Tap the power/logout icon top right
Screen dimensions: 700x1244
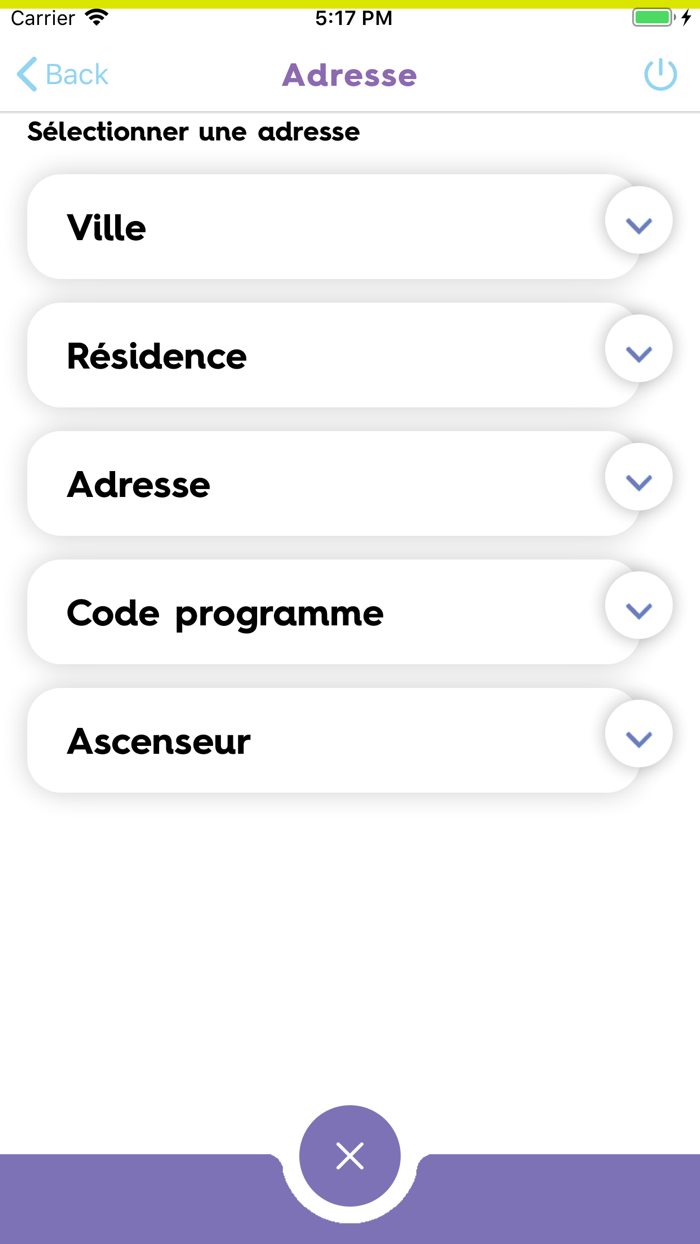click(x=661, y=74)
